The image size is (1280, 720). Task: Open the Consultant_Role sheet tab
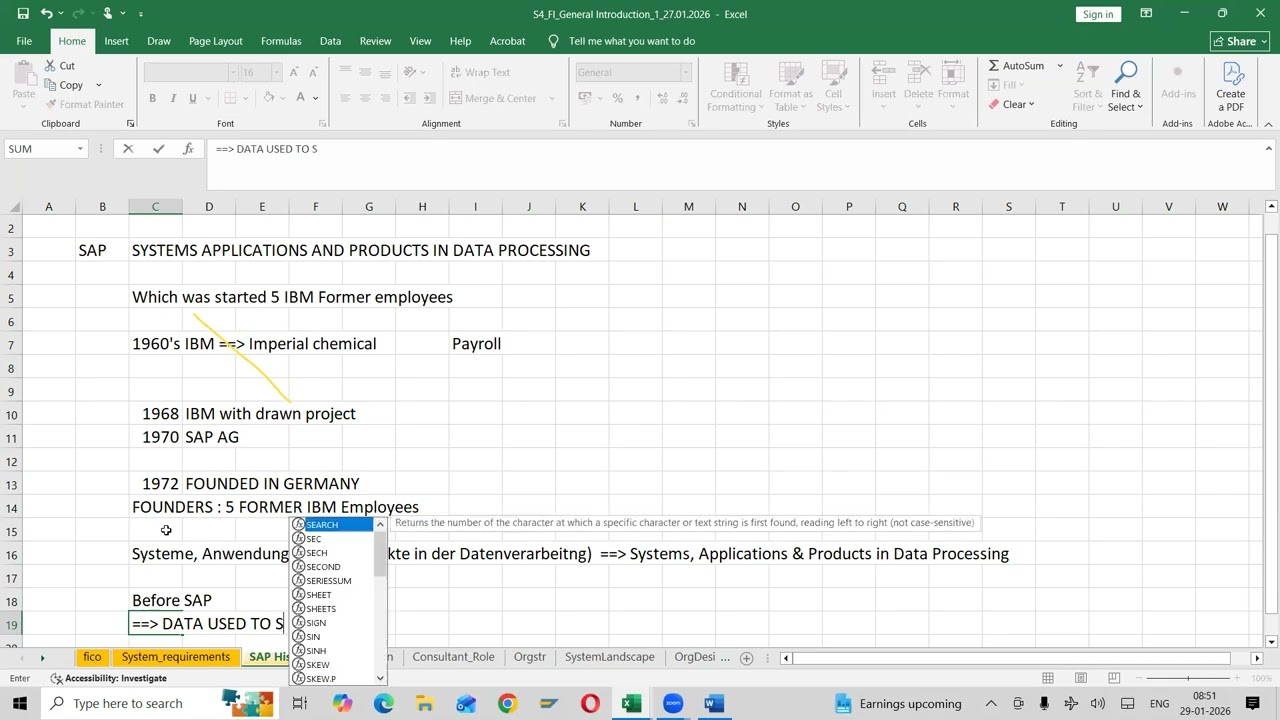point(453,657)
